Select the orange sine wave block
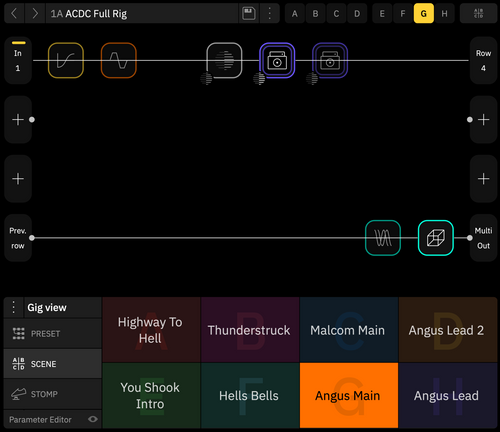 119,60
